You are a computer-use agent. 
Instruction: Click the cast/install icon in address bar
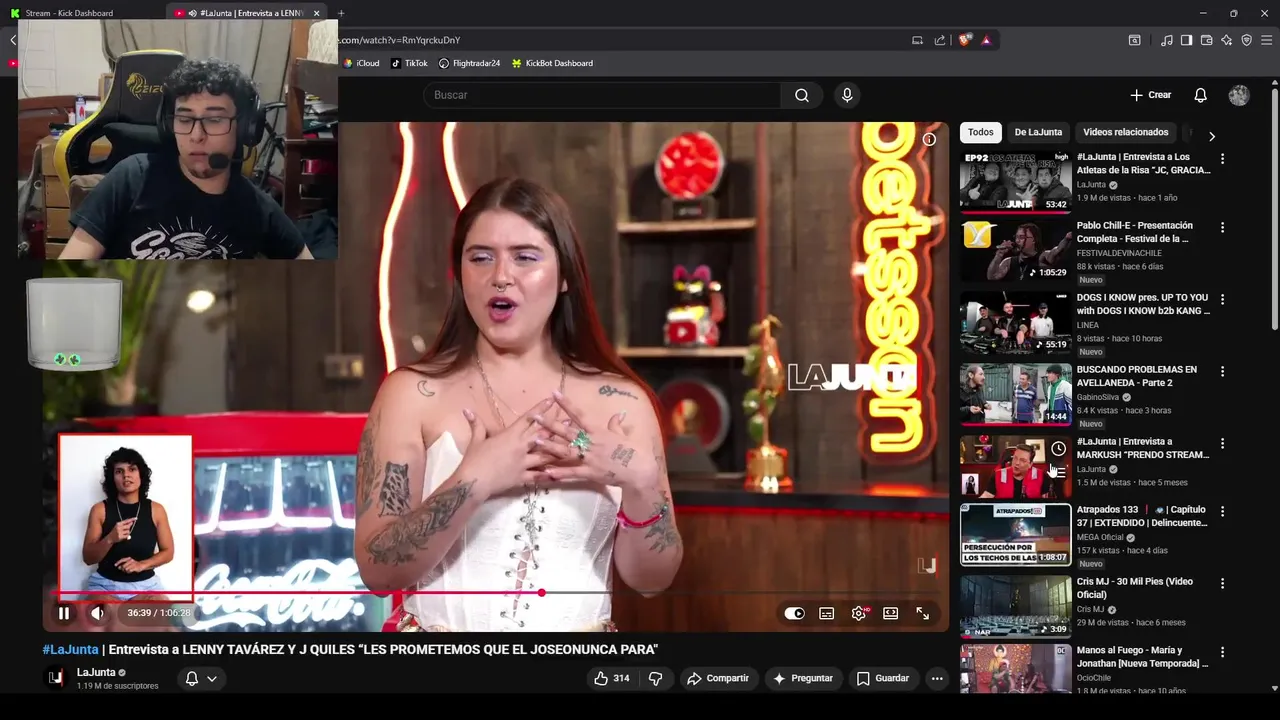[917, 40]
